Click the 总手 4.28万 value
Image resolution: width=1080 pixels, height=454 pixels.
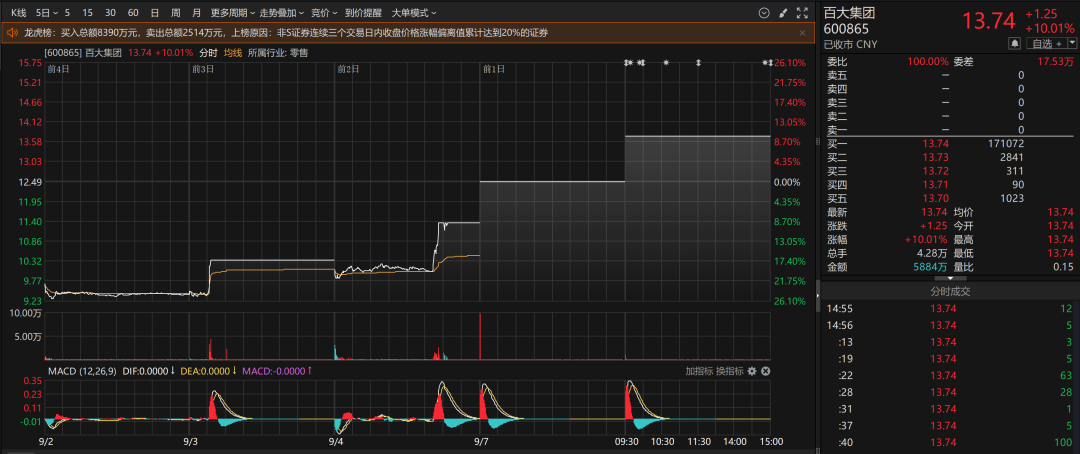click(x=933, y=253)
